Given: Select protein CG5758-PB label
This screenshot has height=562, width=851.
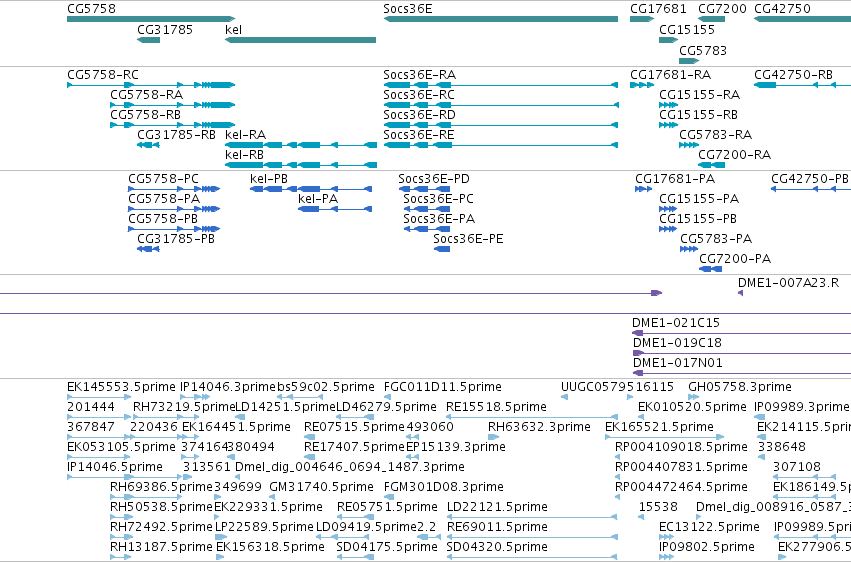Looking at the screenshot, I should click(163, 219).
